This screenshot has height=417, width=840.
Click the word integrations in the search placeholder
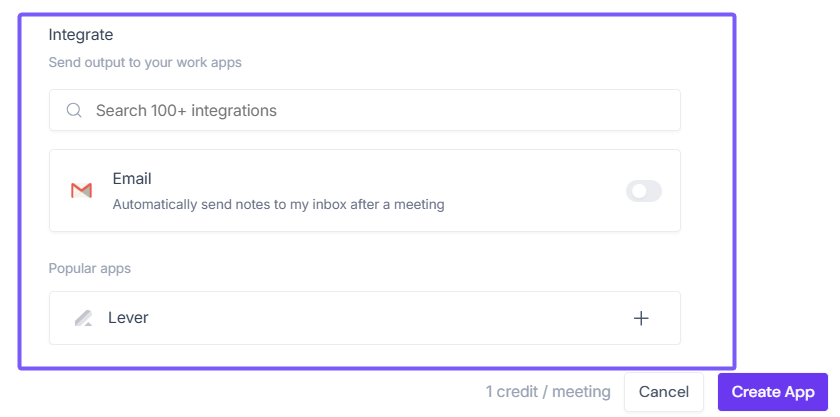pyautogui.click(x=233, y=110)
